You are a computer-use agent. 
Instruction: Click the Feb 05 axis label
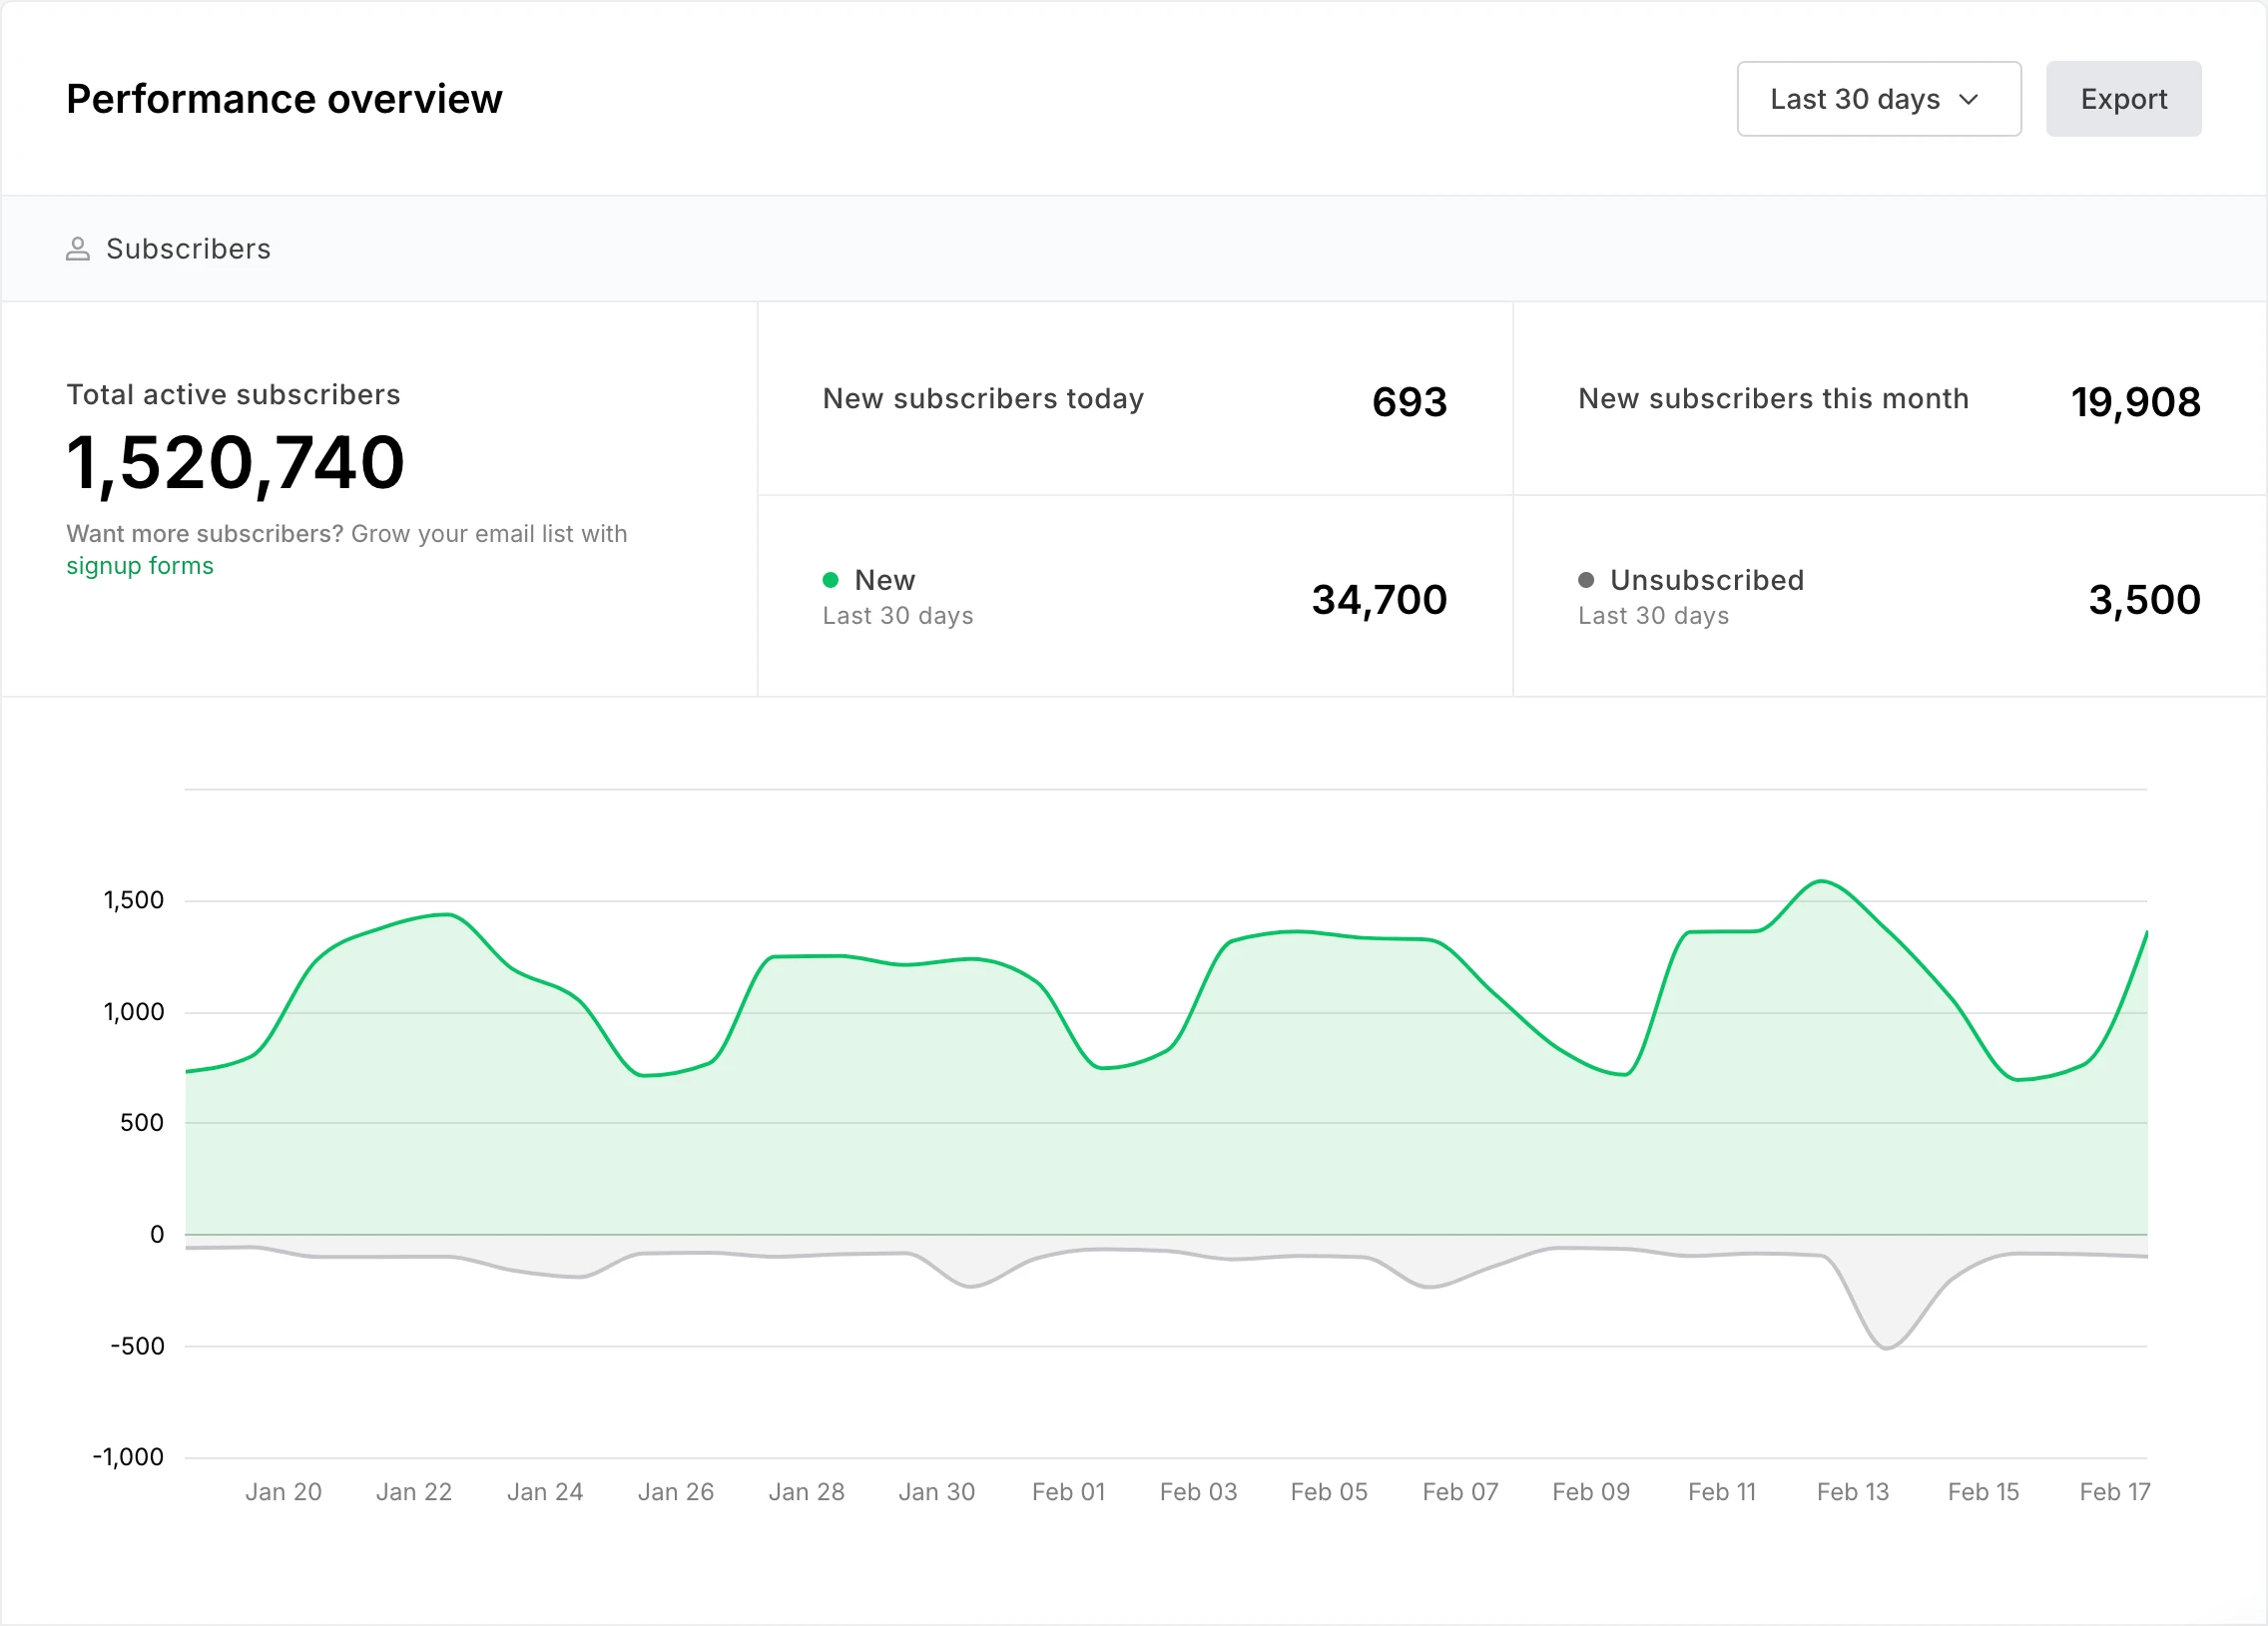(1329, 1492)
